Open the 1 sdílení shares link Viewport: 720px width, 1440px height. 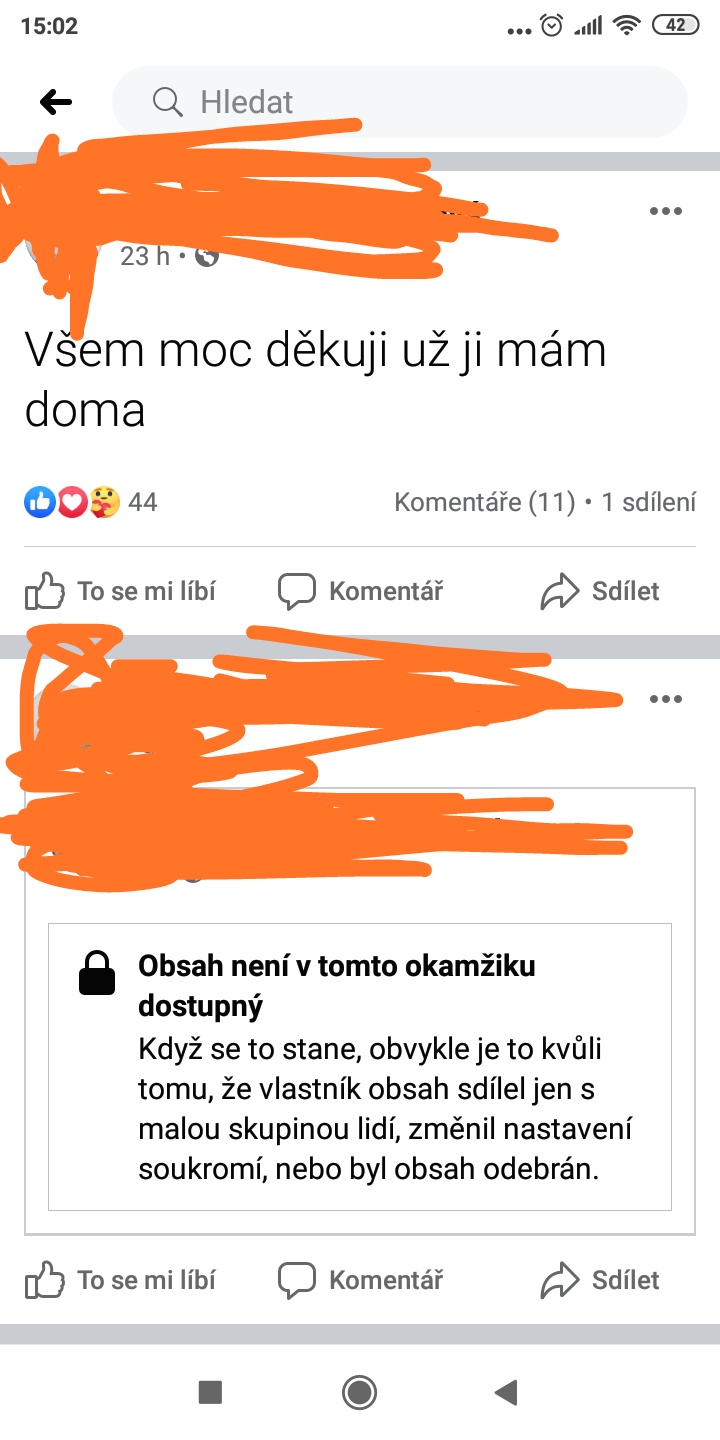[x=648, y=502]
